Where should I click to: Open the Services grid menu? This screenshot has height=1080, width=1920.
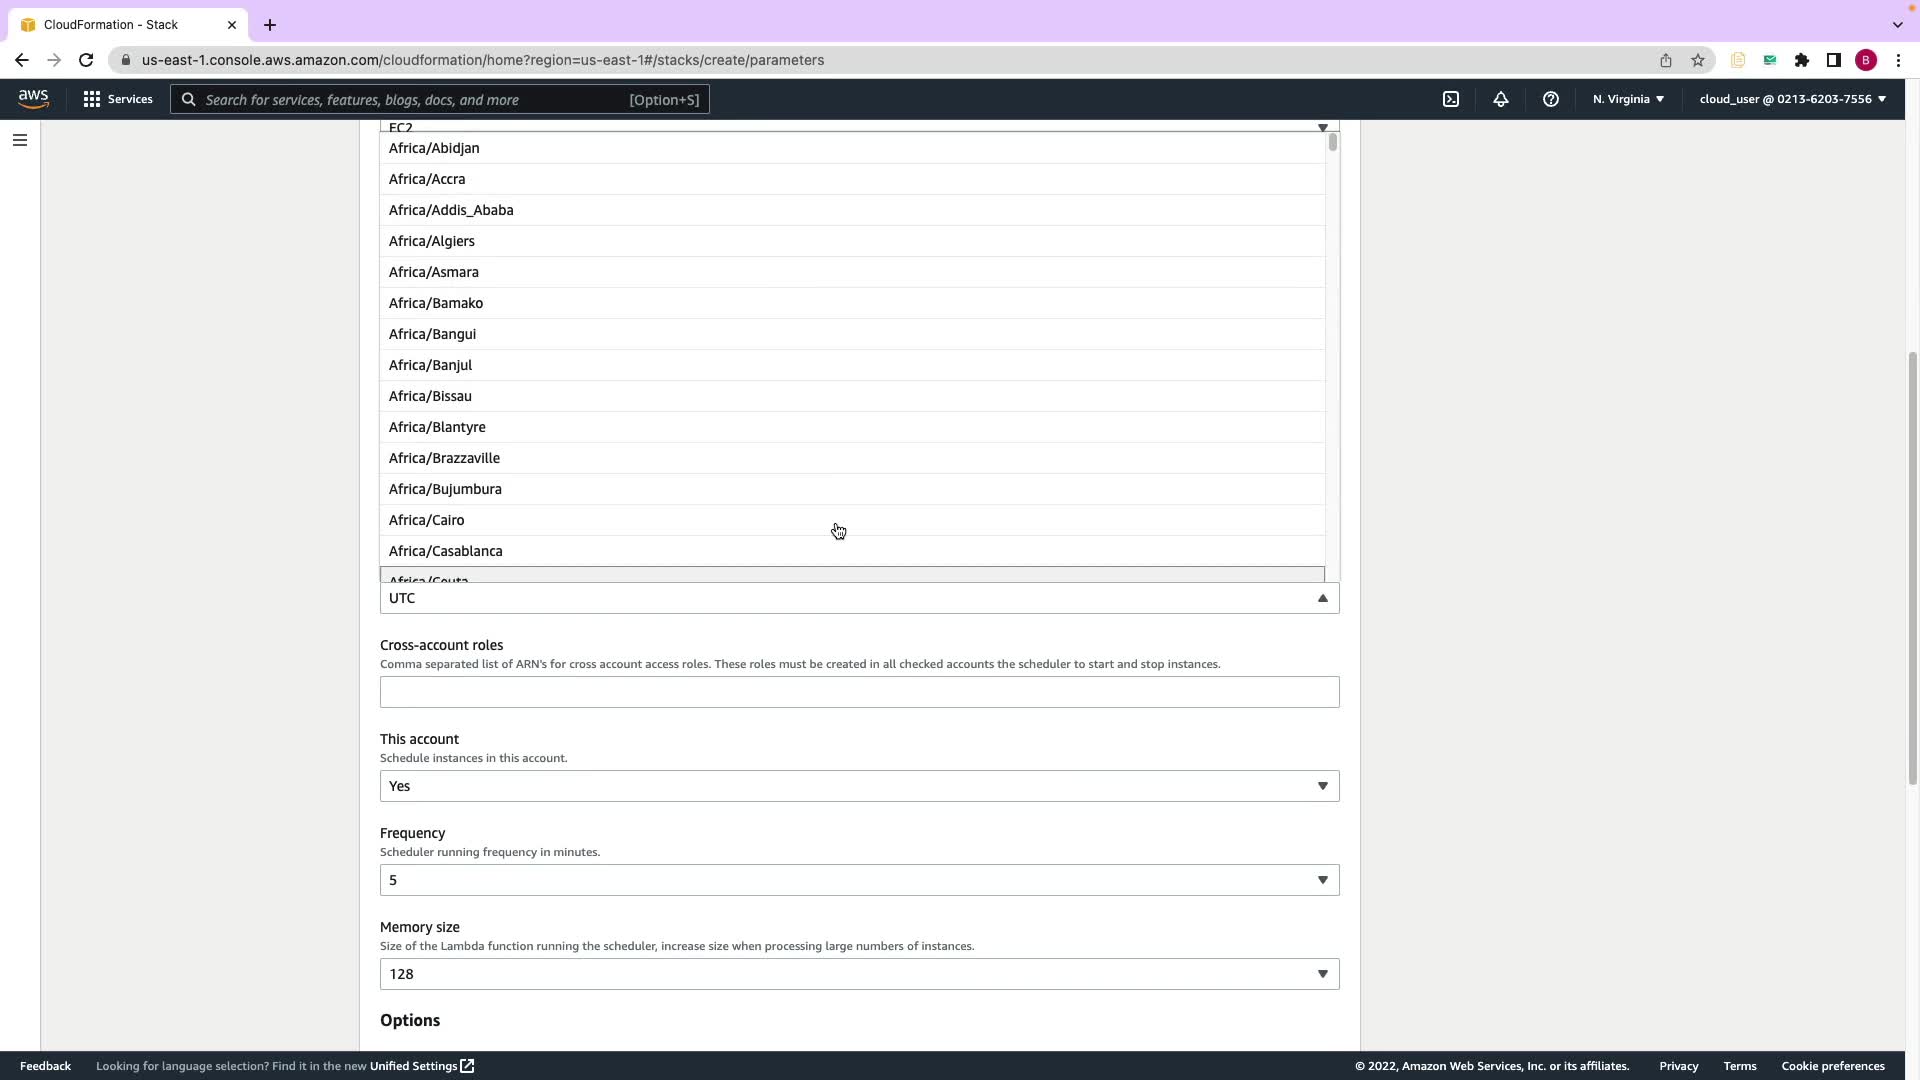tap(118, 99)
